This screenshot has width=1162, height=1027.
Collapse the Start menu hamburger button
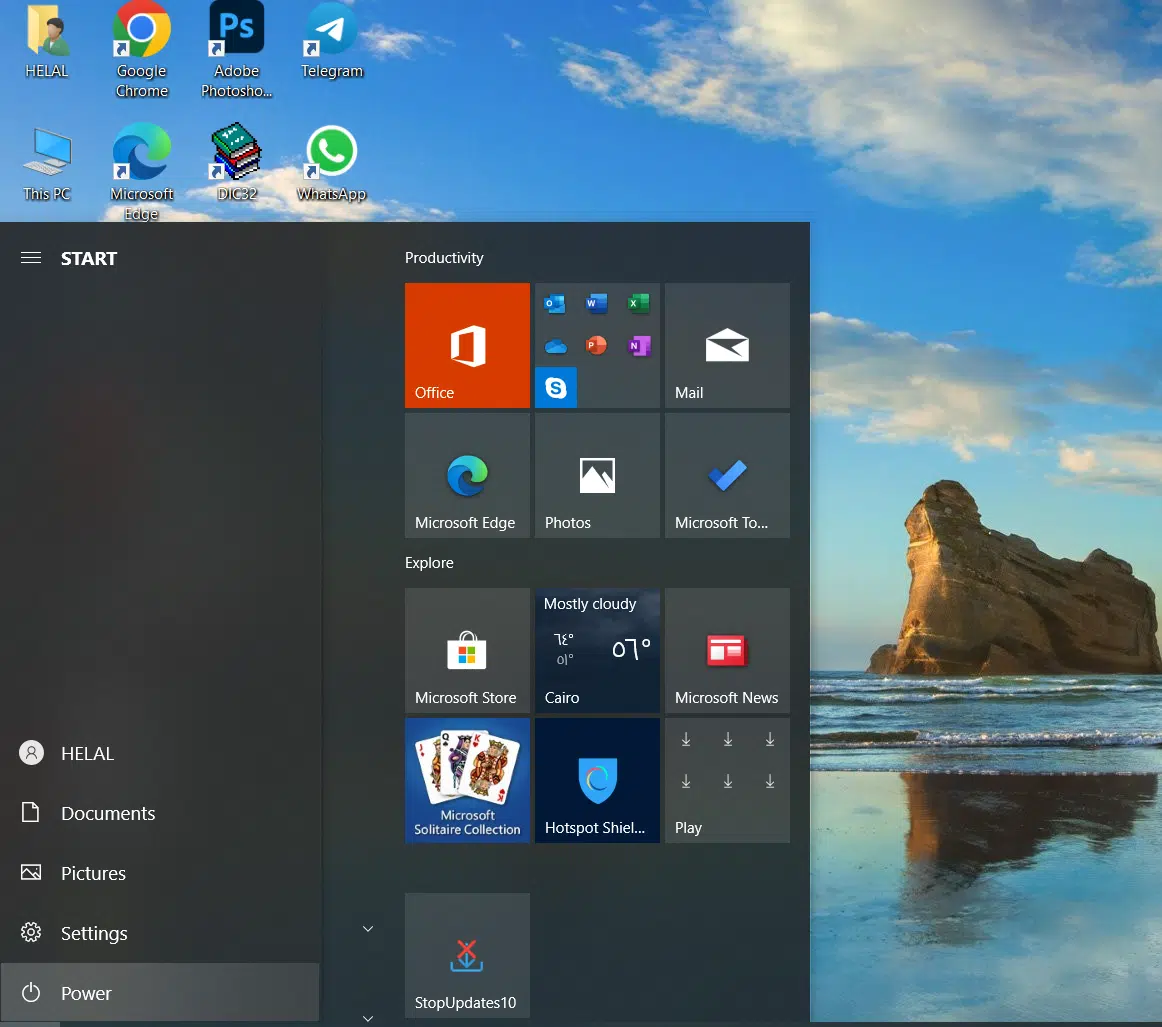(30, 258)
